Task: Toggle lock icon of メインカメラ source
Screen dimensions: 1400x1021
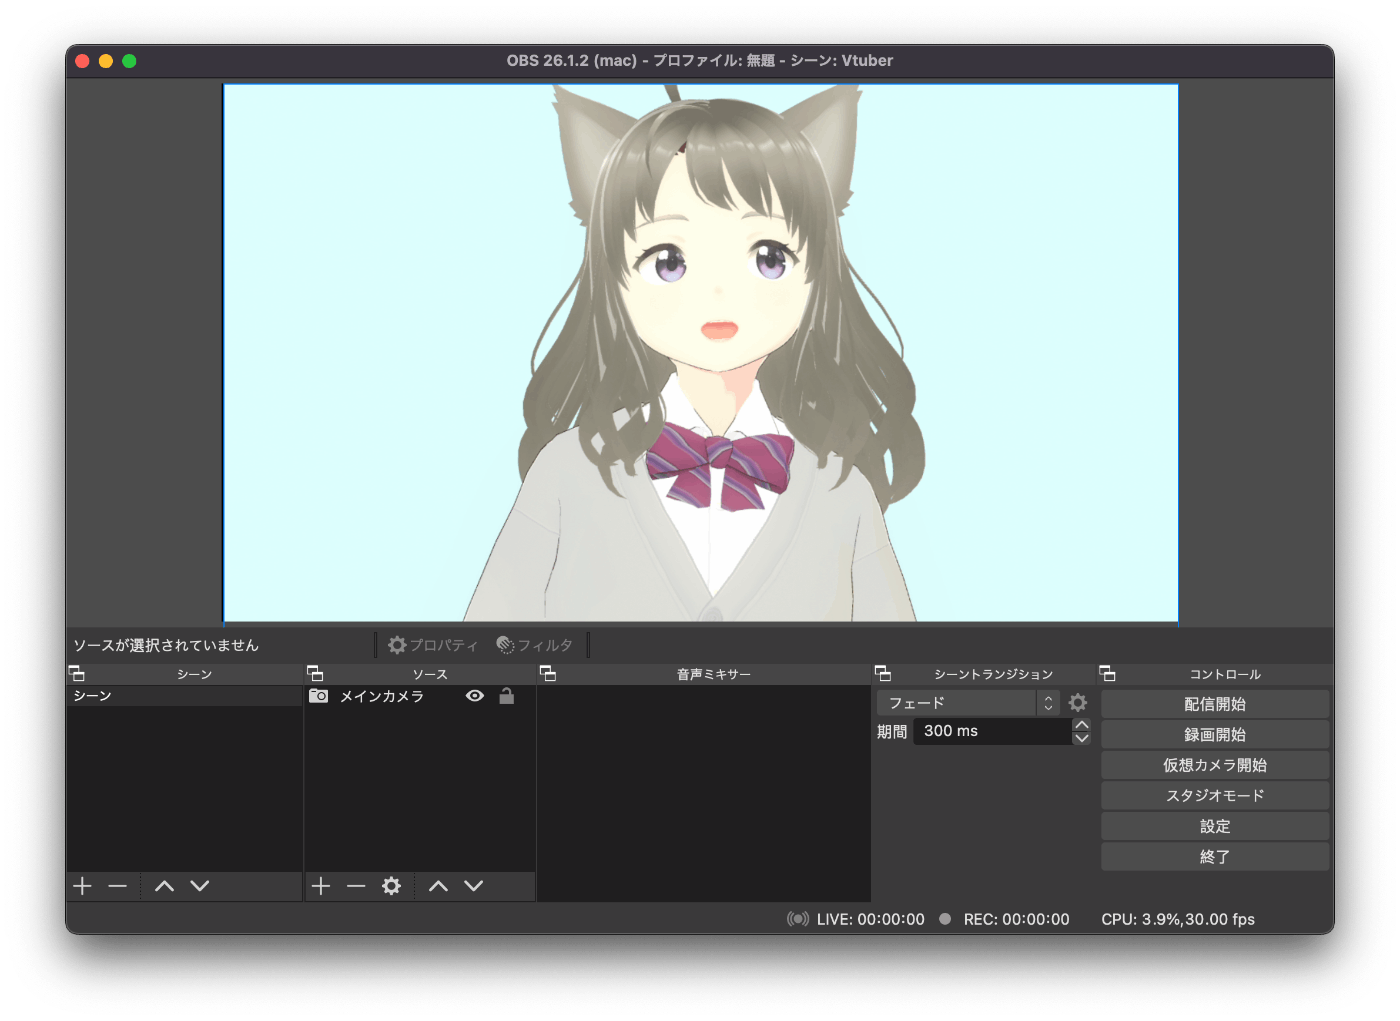Action: (507, 696)
